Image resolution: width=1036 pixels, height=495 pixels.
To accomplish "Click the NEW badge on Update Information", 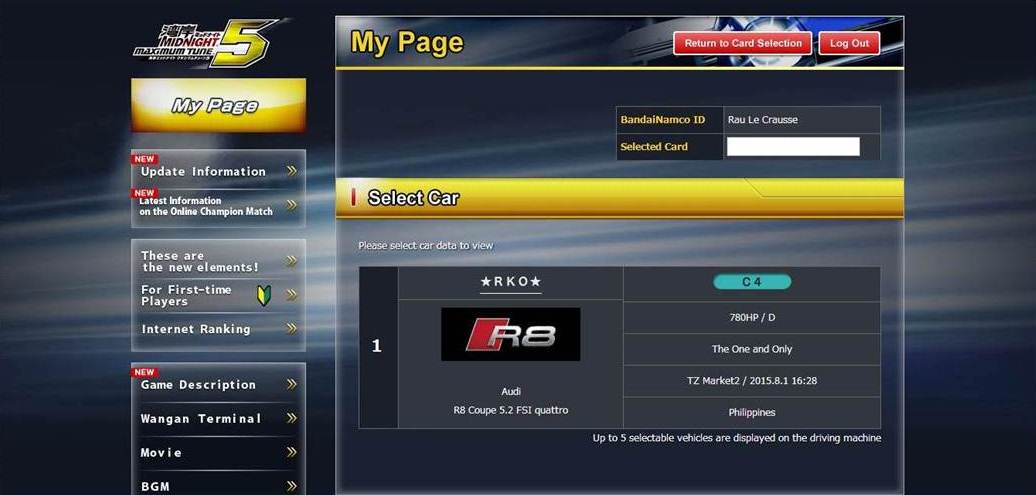I will [144, 159].
